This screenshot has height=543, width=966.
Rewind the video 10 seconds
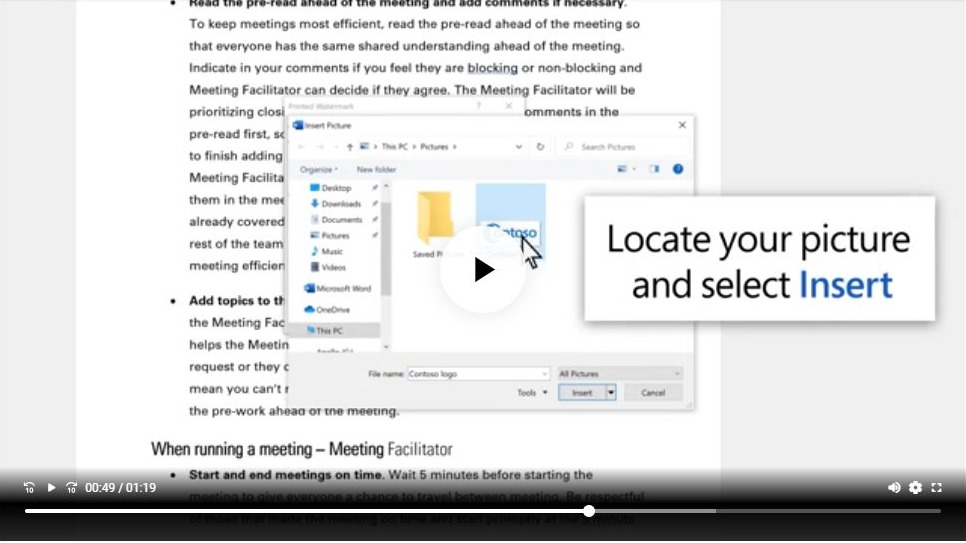[29, 488]
